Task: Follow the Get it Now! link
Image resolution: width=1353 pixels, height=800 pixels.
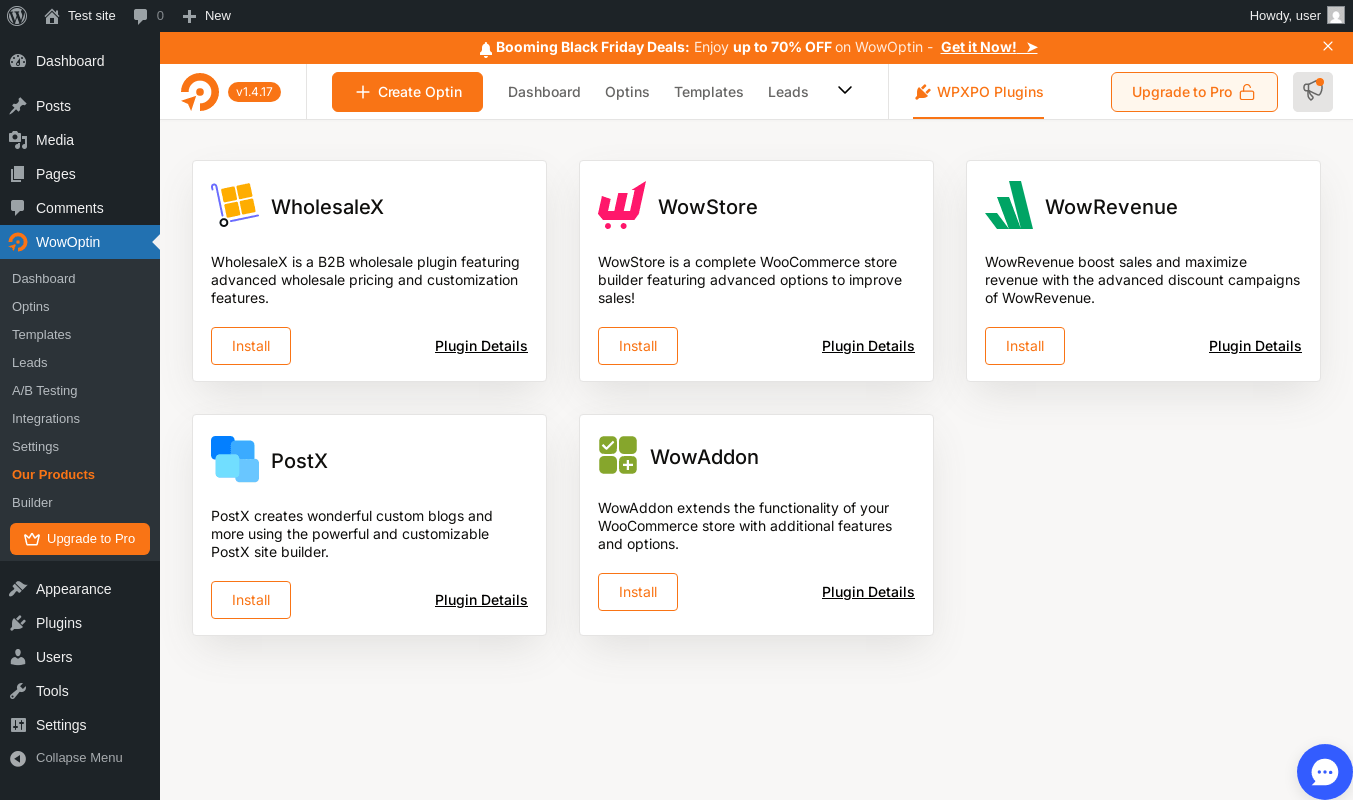Action: 989,47
